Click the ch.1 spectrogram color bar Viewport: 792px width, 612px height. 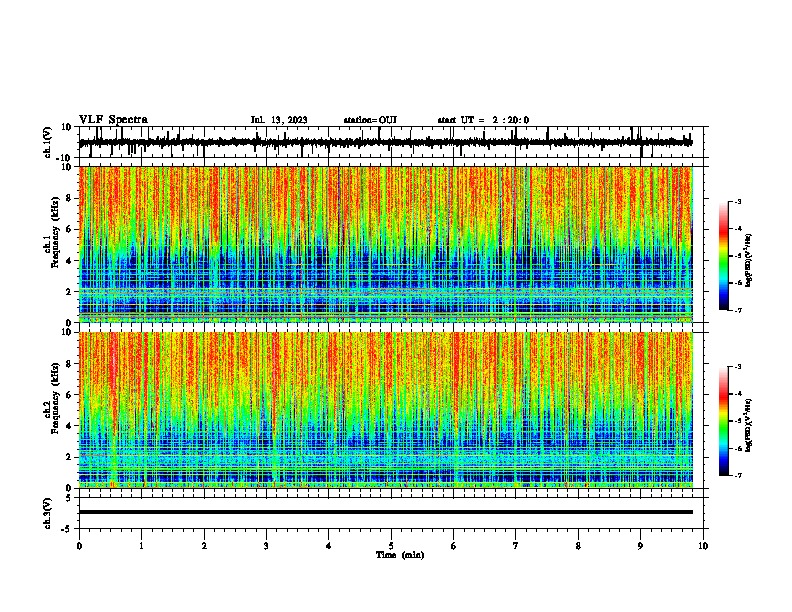pyautogui.click(x=723, y=256)
